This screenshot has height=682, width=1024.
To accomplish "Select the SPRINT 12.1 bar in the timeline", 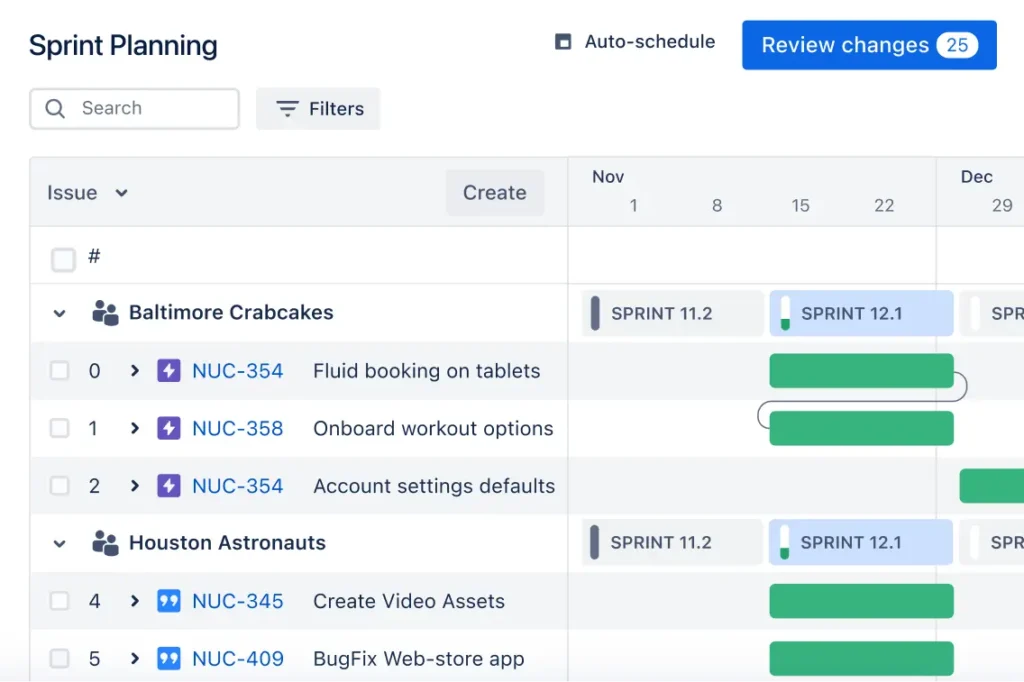I will tap(860, 313).
